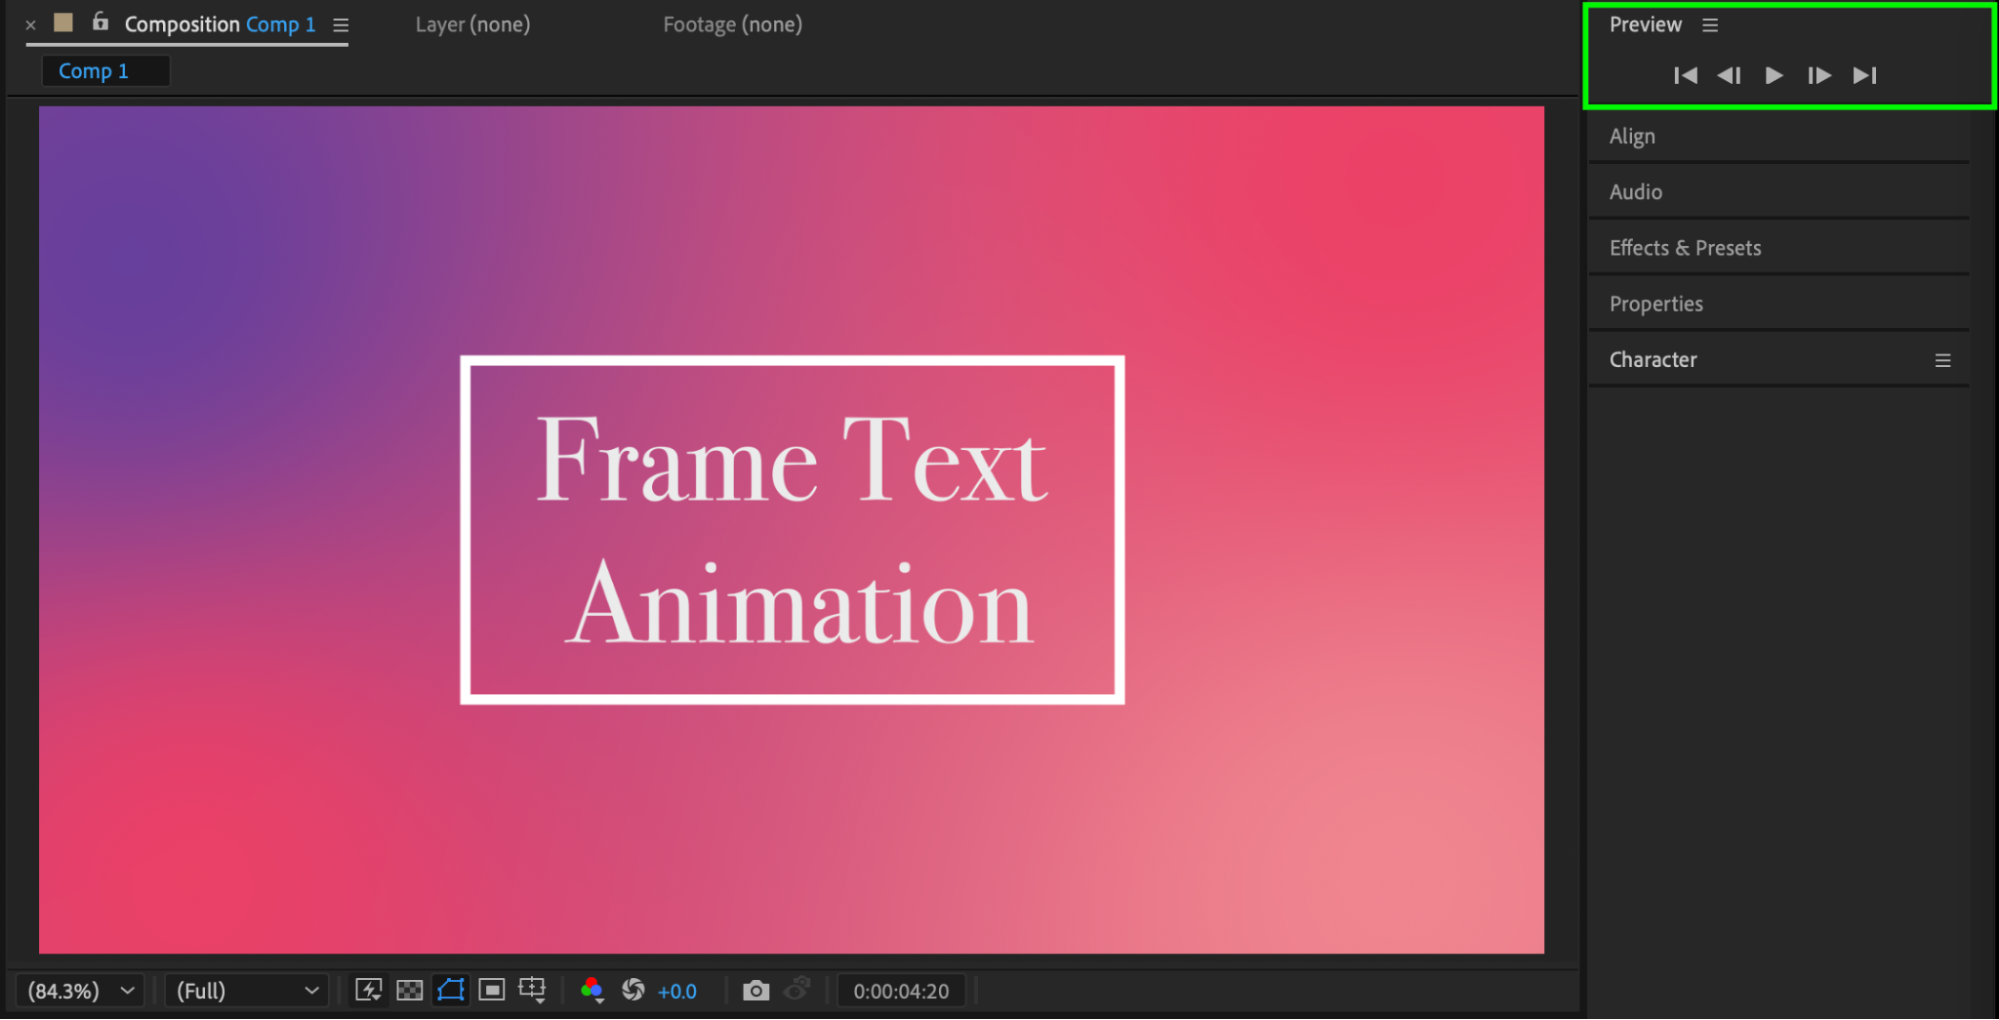Switch to the Layer (none) tab
The height and width of the screenshot is (1020, 1999).
coord(473,24)
